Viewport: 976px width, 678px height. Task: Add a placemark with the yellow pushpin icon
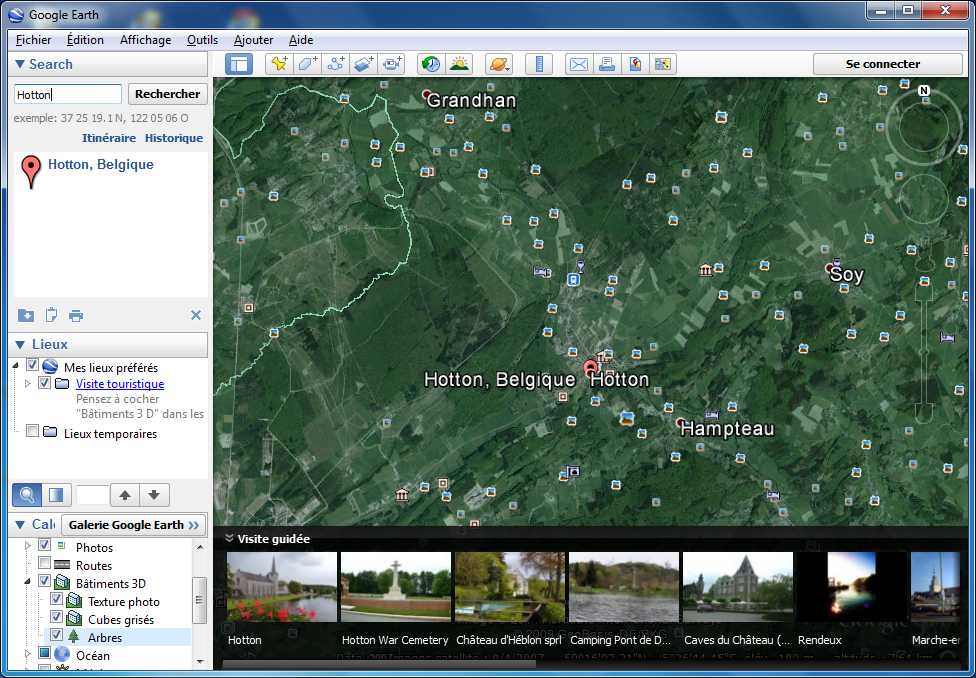[x=279, y=64]
